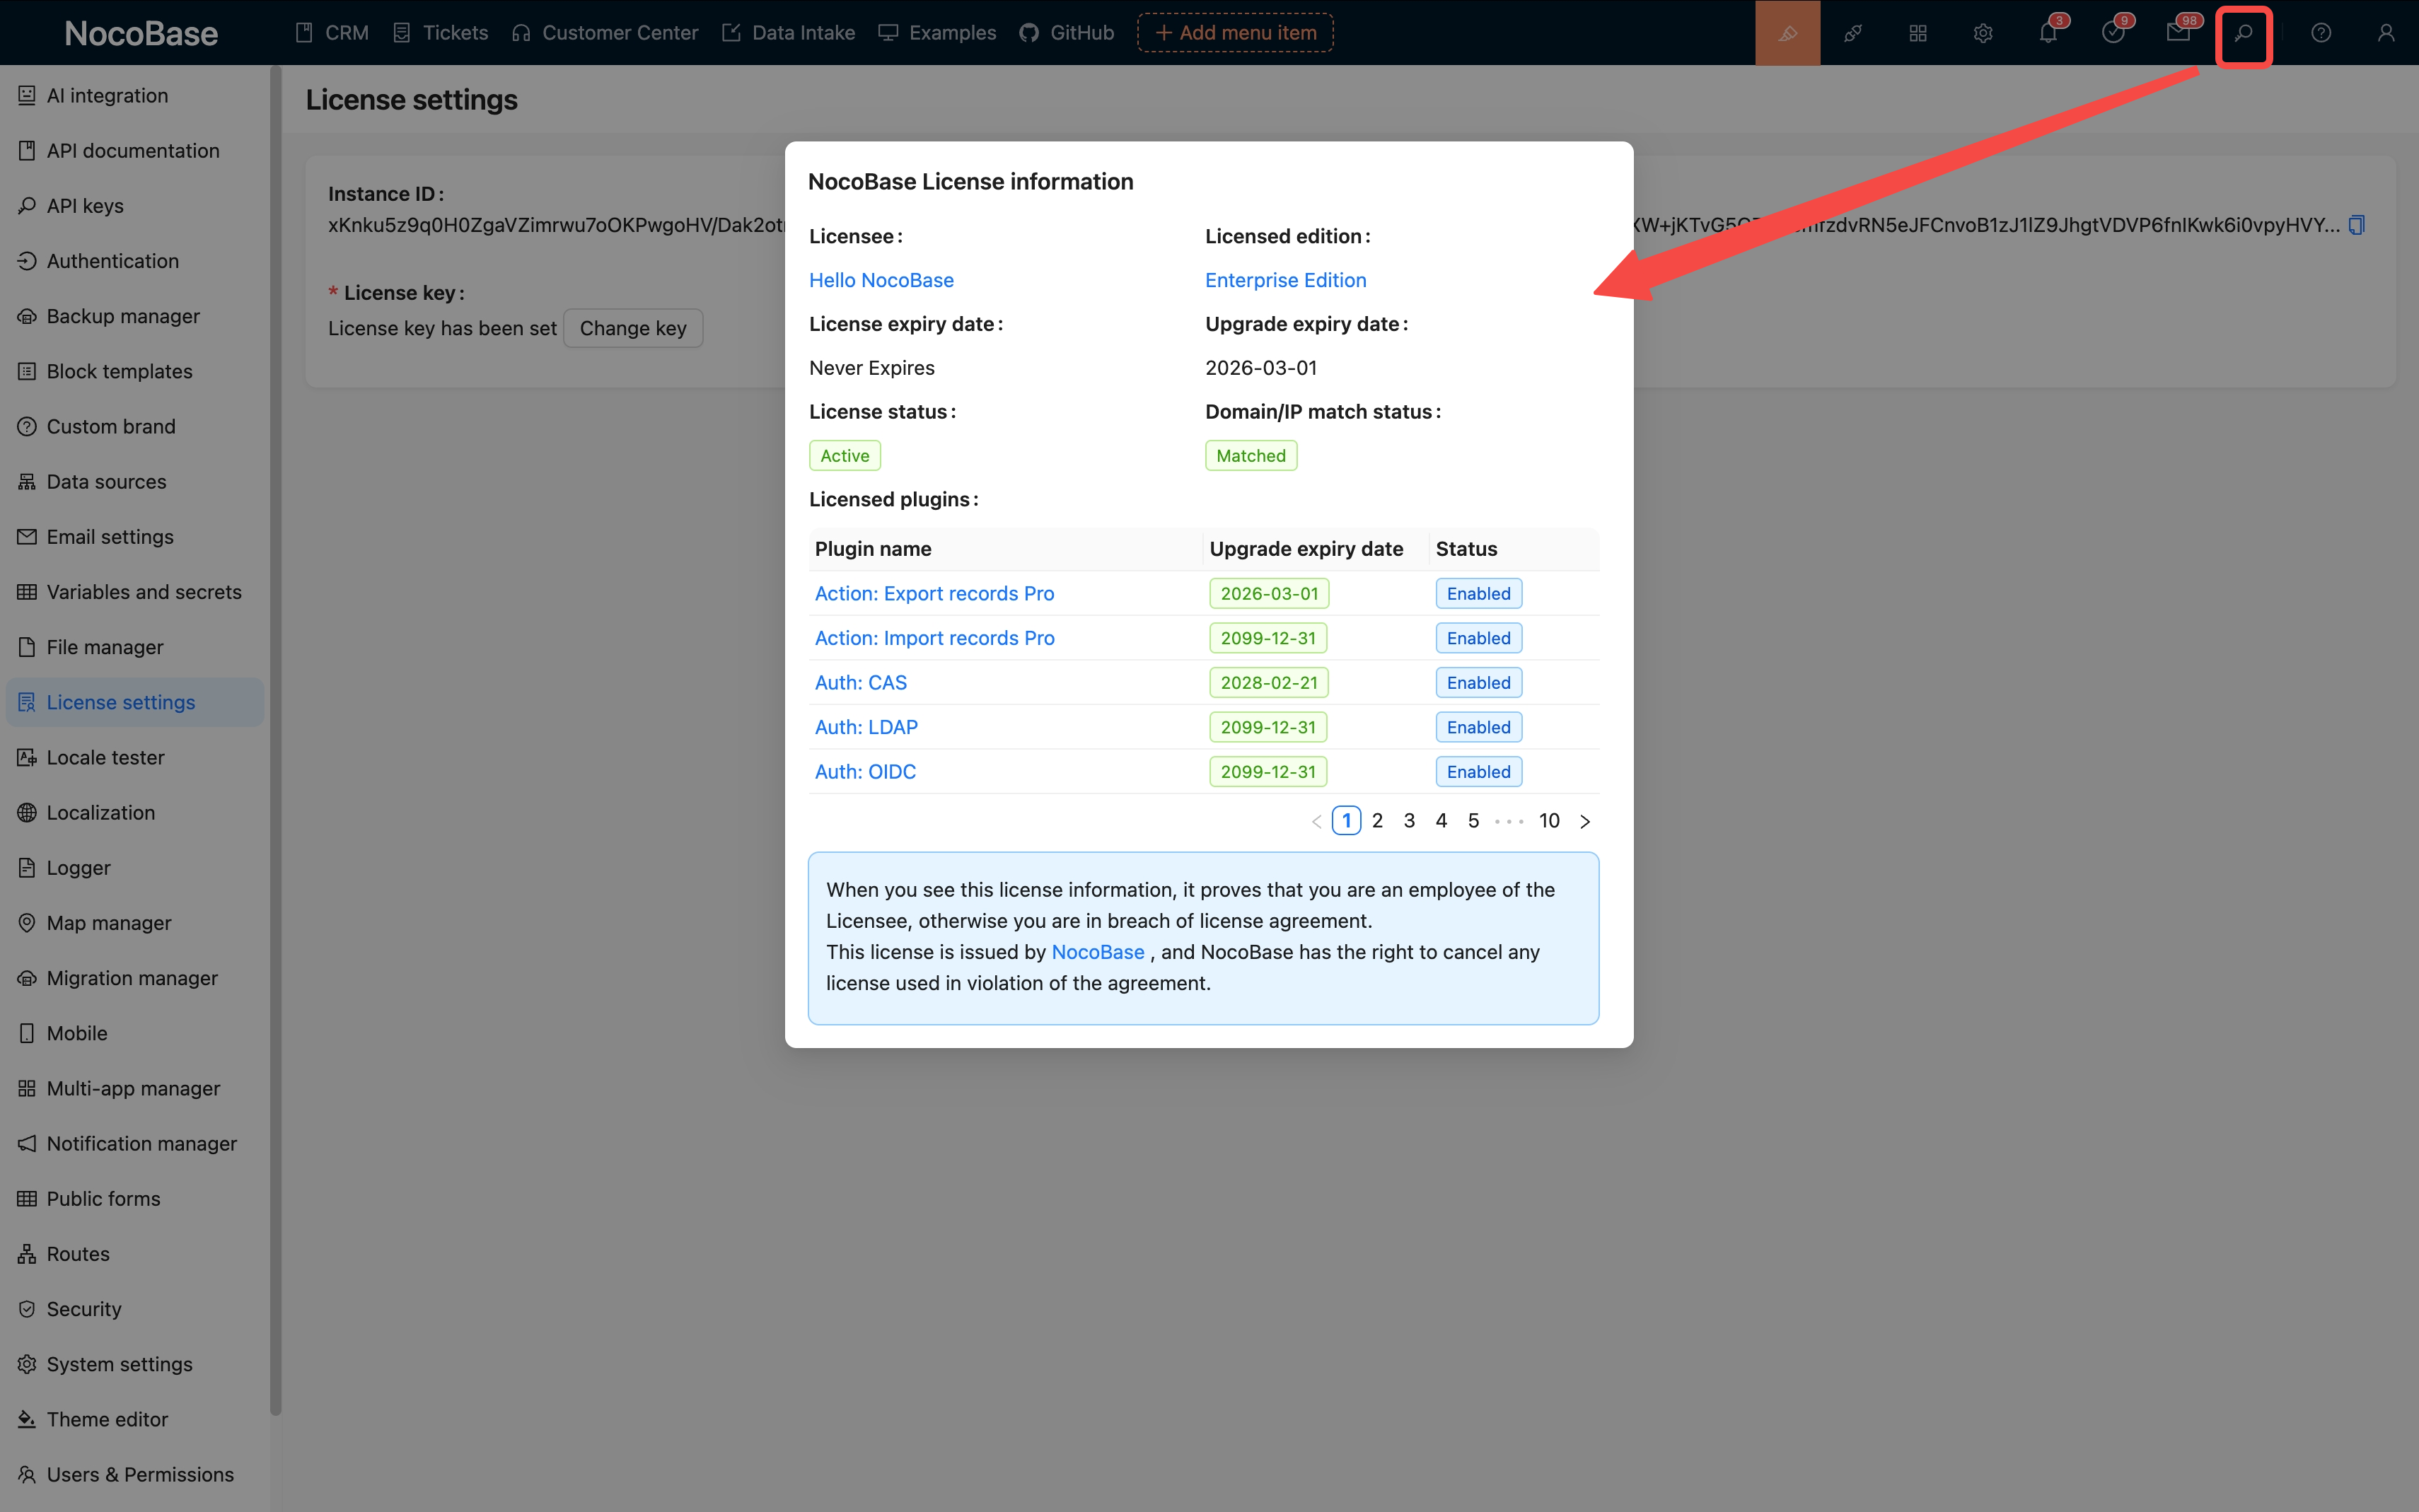Open File manager settings
Screen dimensions: 2419x1512
[x=135, y=647]
